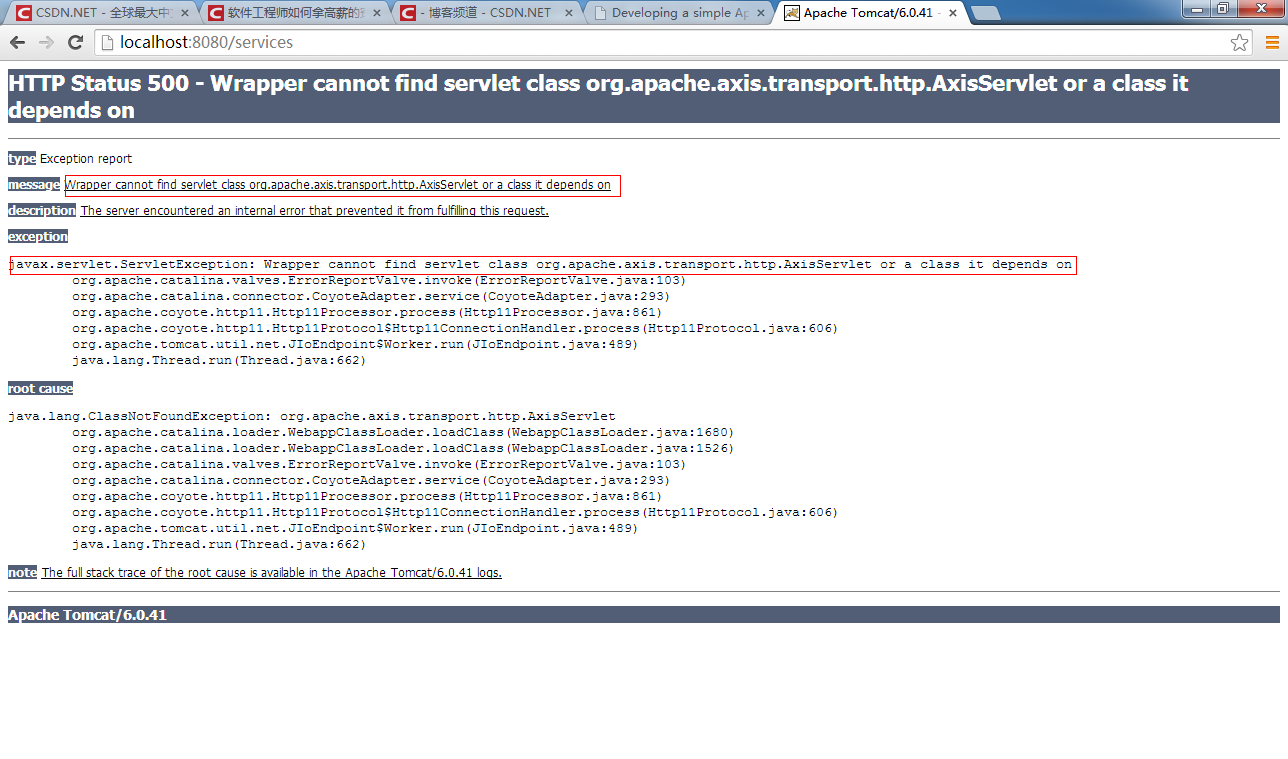The height and width of the screenshot is (759, 1288).
Task: Close the CSDN.NET first tab
Action: 184,14
